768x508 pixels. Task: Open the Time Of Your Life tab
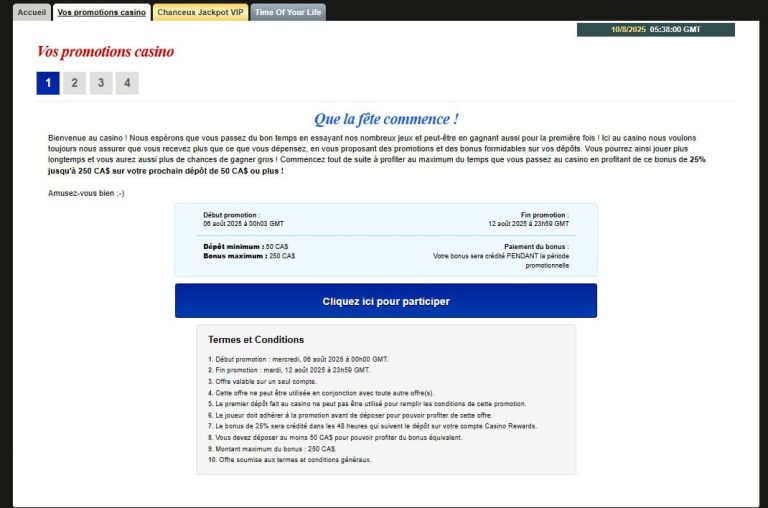(x=287, y=12)
